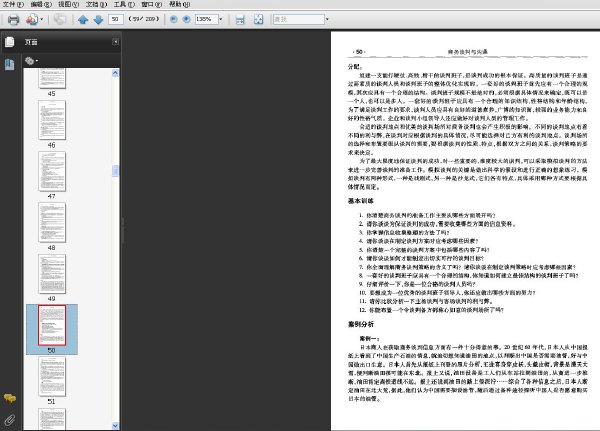Go to the next page with down arrow
The height and width of the screenshot is (431, 600).
click(98, 19)
